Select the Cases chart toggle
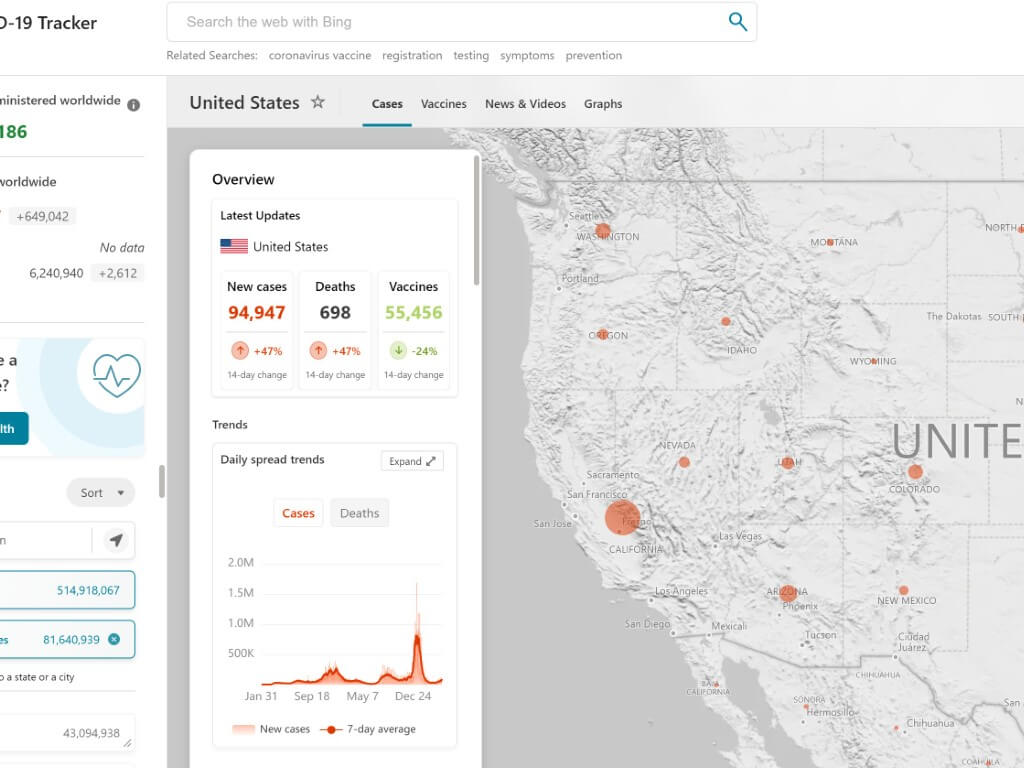 298,513
